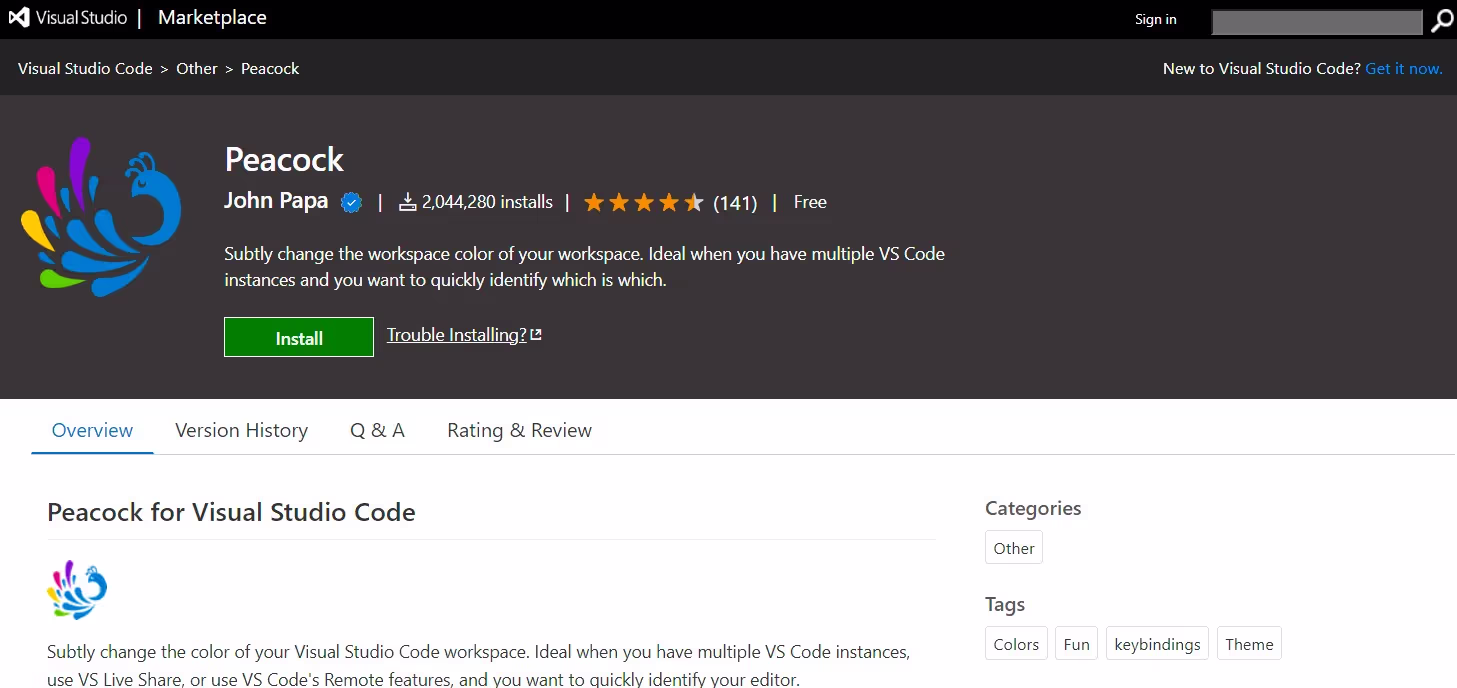The width and height of the screenshot is (1457, 688).
Task: Click the Fun tag
Action: tap(1077, 644)
